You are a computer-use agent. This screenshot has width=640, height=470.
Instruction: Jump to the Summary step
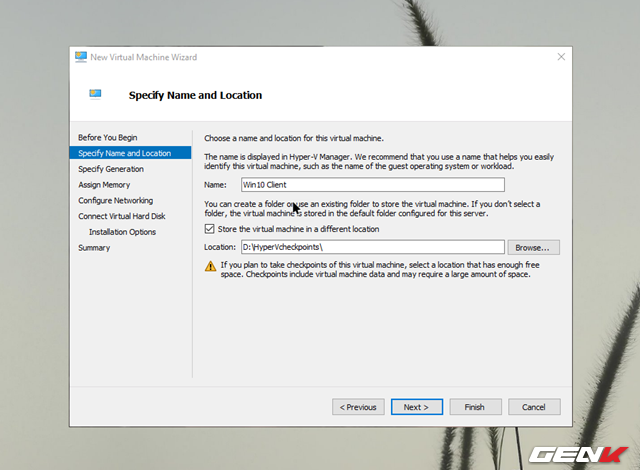(x=94, y=248)
